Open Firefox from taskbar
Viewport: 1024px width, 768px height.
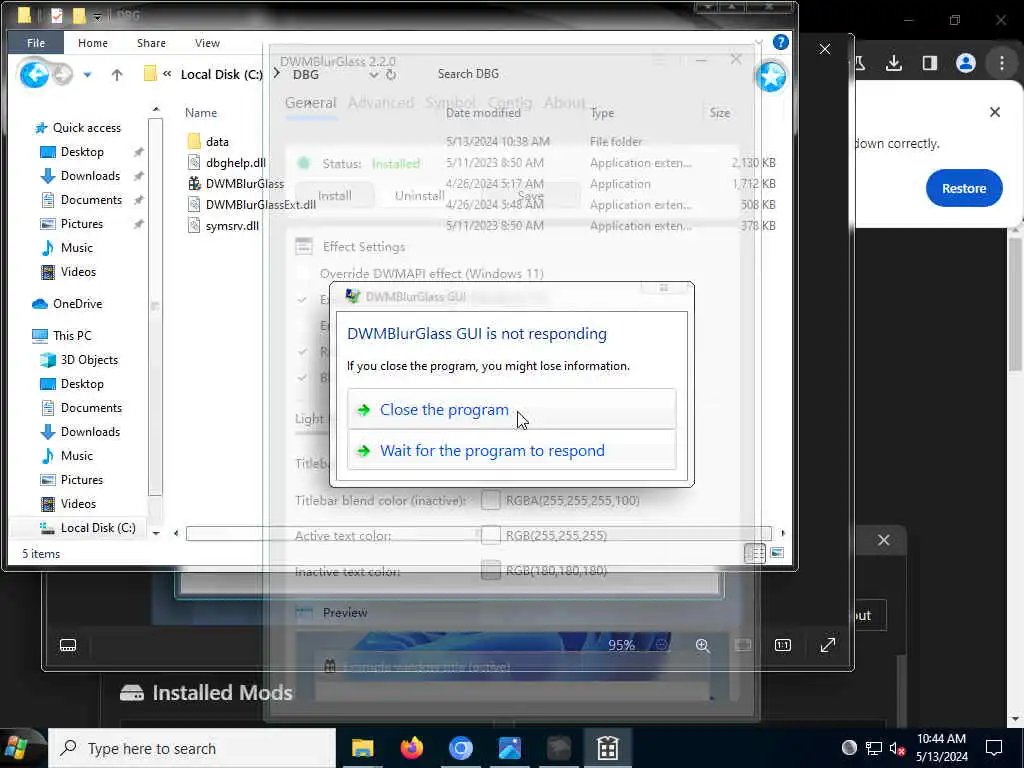point(411,748)
